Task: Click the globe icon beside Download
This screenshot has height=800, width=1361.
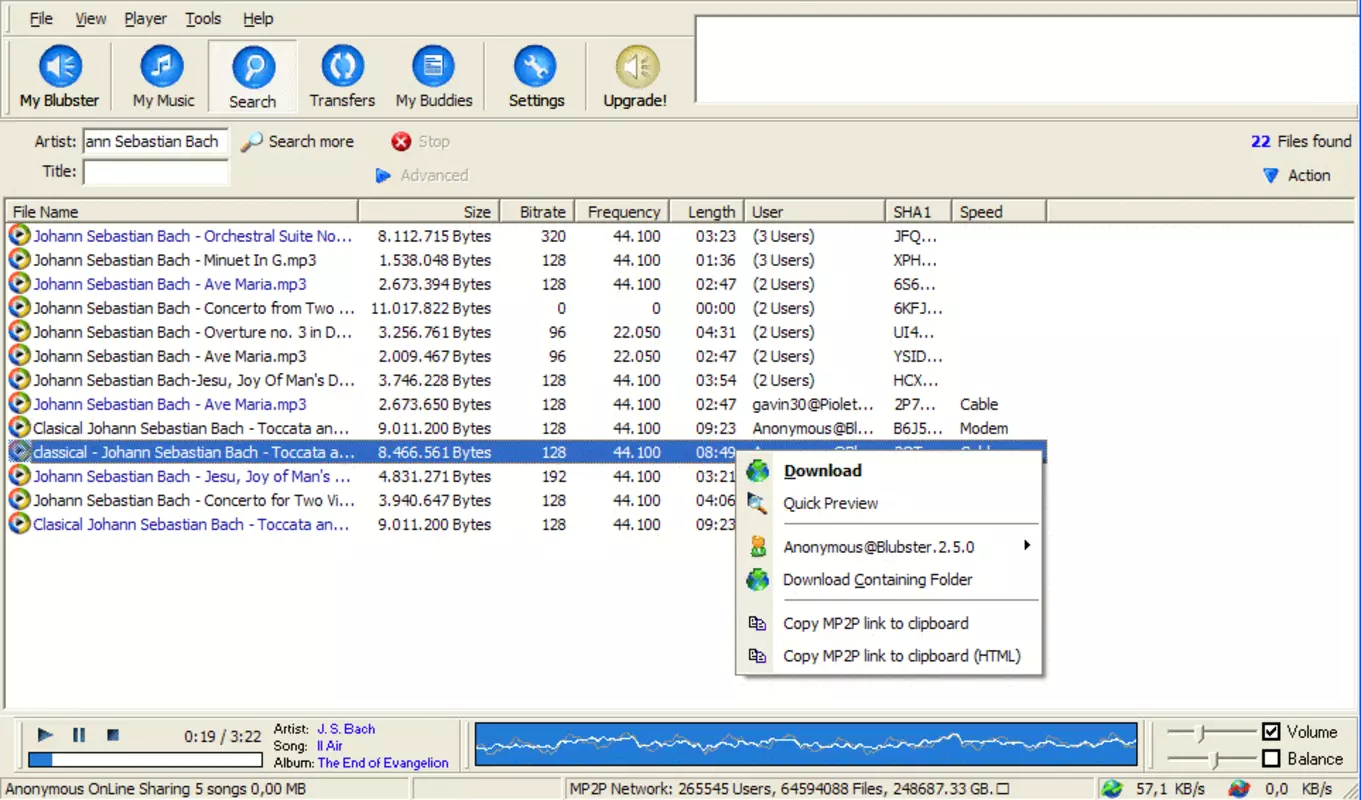Action: [759, 471]
